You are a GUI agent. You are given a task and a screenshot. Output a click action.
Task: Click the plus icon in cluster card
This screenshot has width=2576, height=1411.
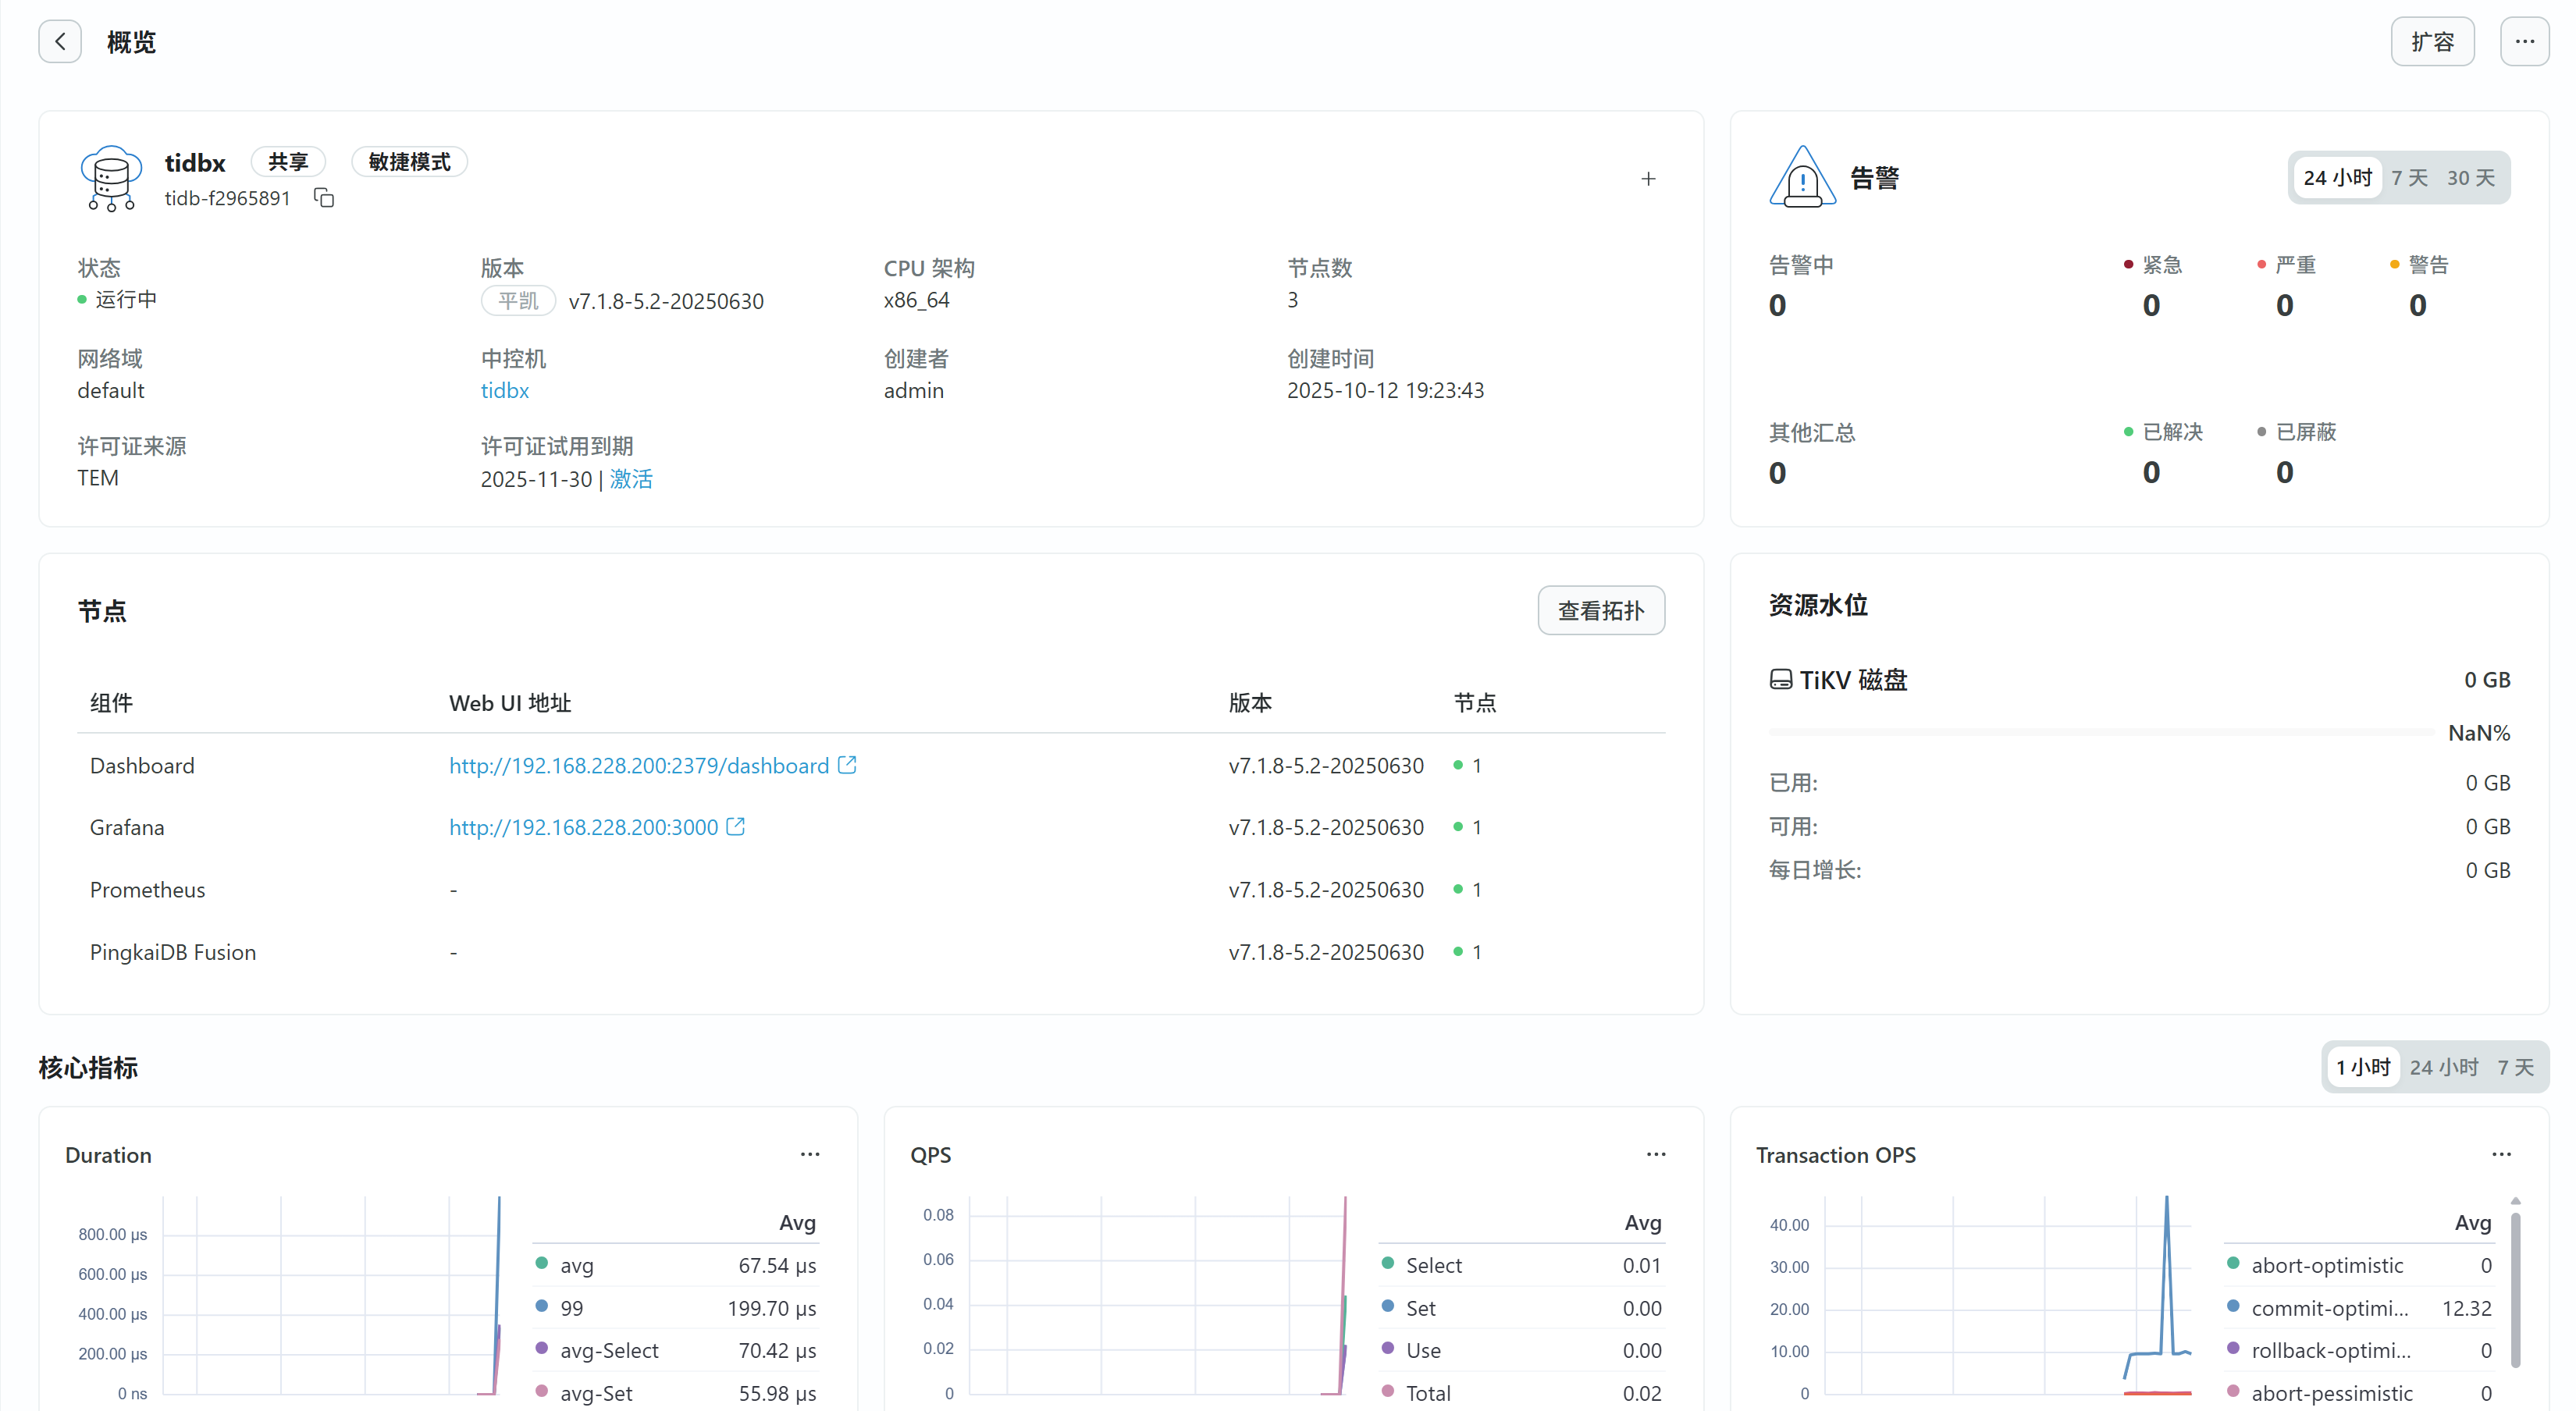(1648, 179)
